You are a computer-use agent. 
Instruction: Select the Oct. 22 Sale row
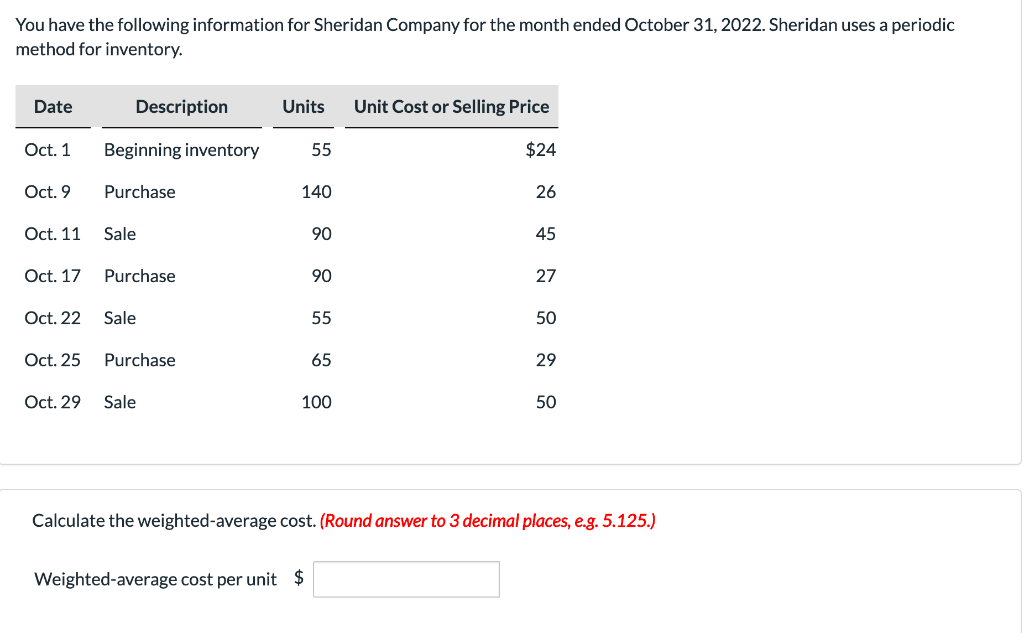(x=119, y=317)
